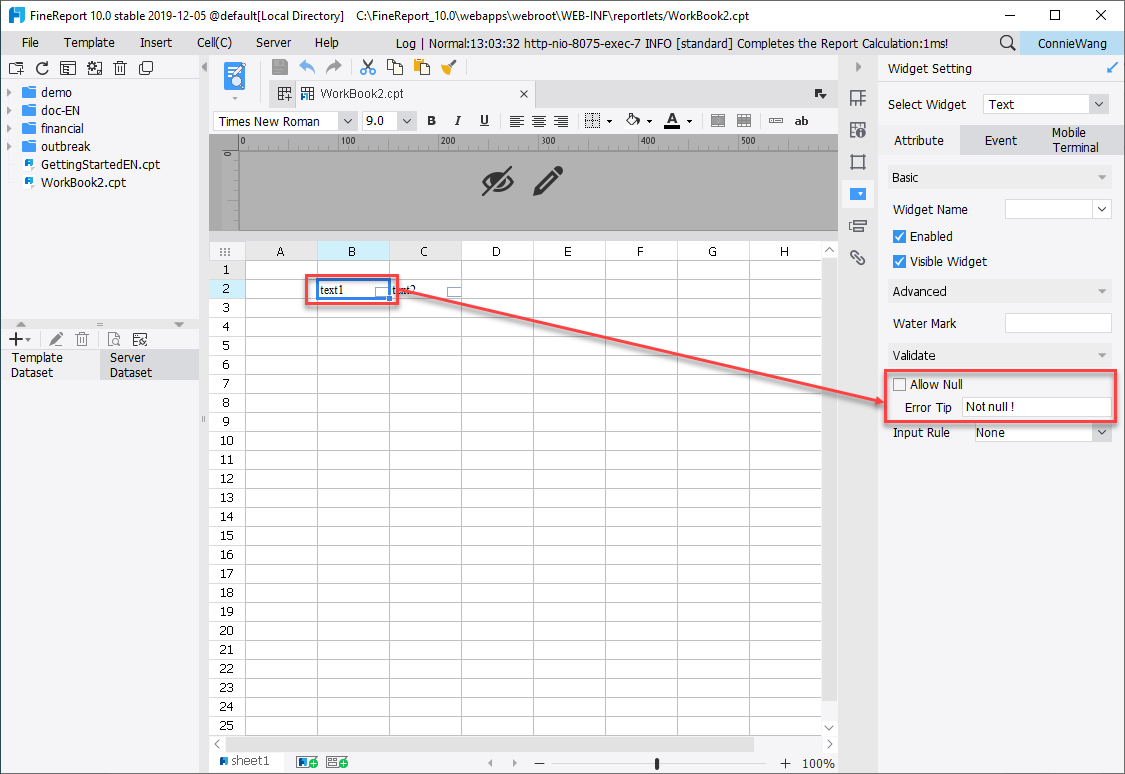Viewport: 1125px width, 774px height.
Task: Toggle Bold formatting in the format bar
Action: pyautogui.click(x=431, y=120)
